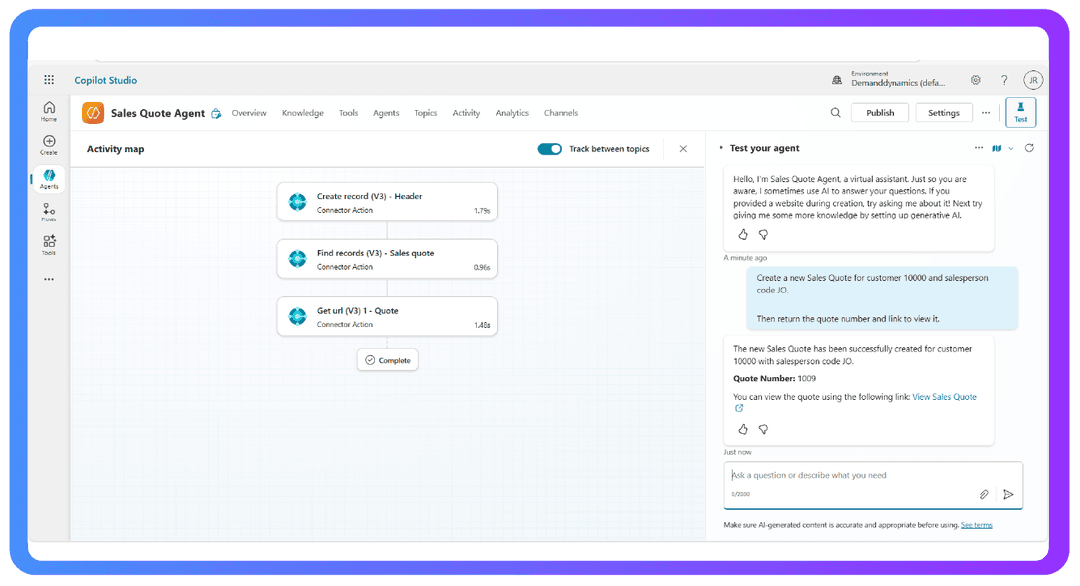Image resolution: width=1080 pixels, height=586 pixels.
Task: Open the app launcher waffle icon
Action: [x=49, y=80]
